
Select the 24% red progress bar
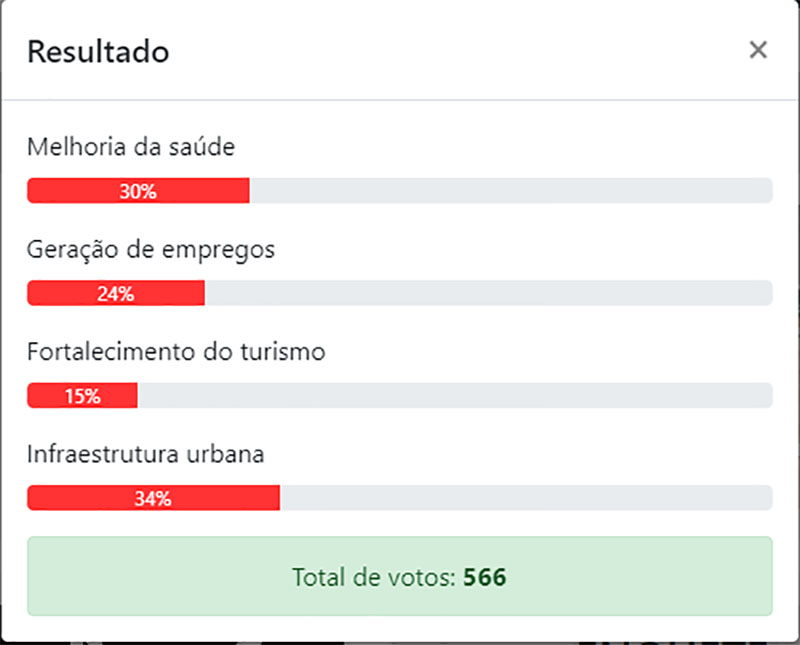coord(116,293)
